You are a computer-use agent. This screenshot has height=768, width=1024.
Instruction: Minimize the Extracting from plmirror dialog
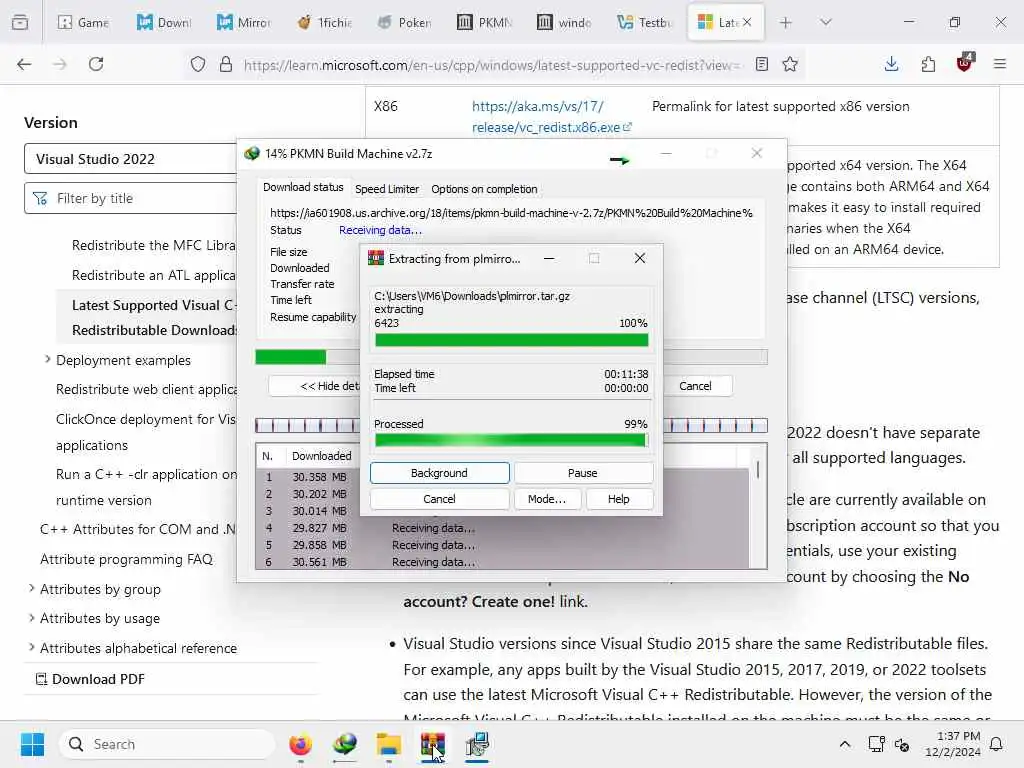point(549,259)
